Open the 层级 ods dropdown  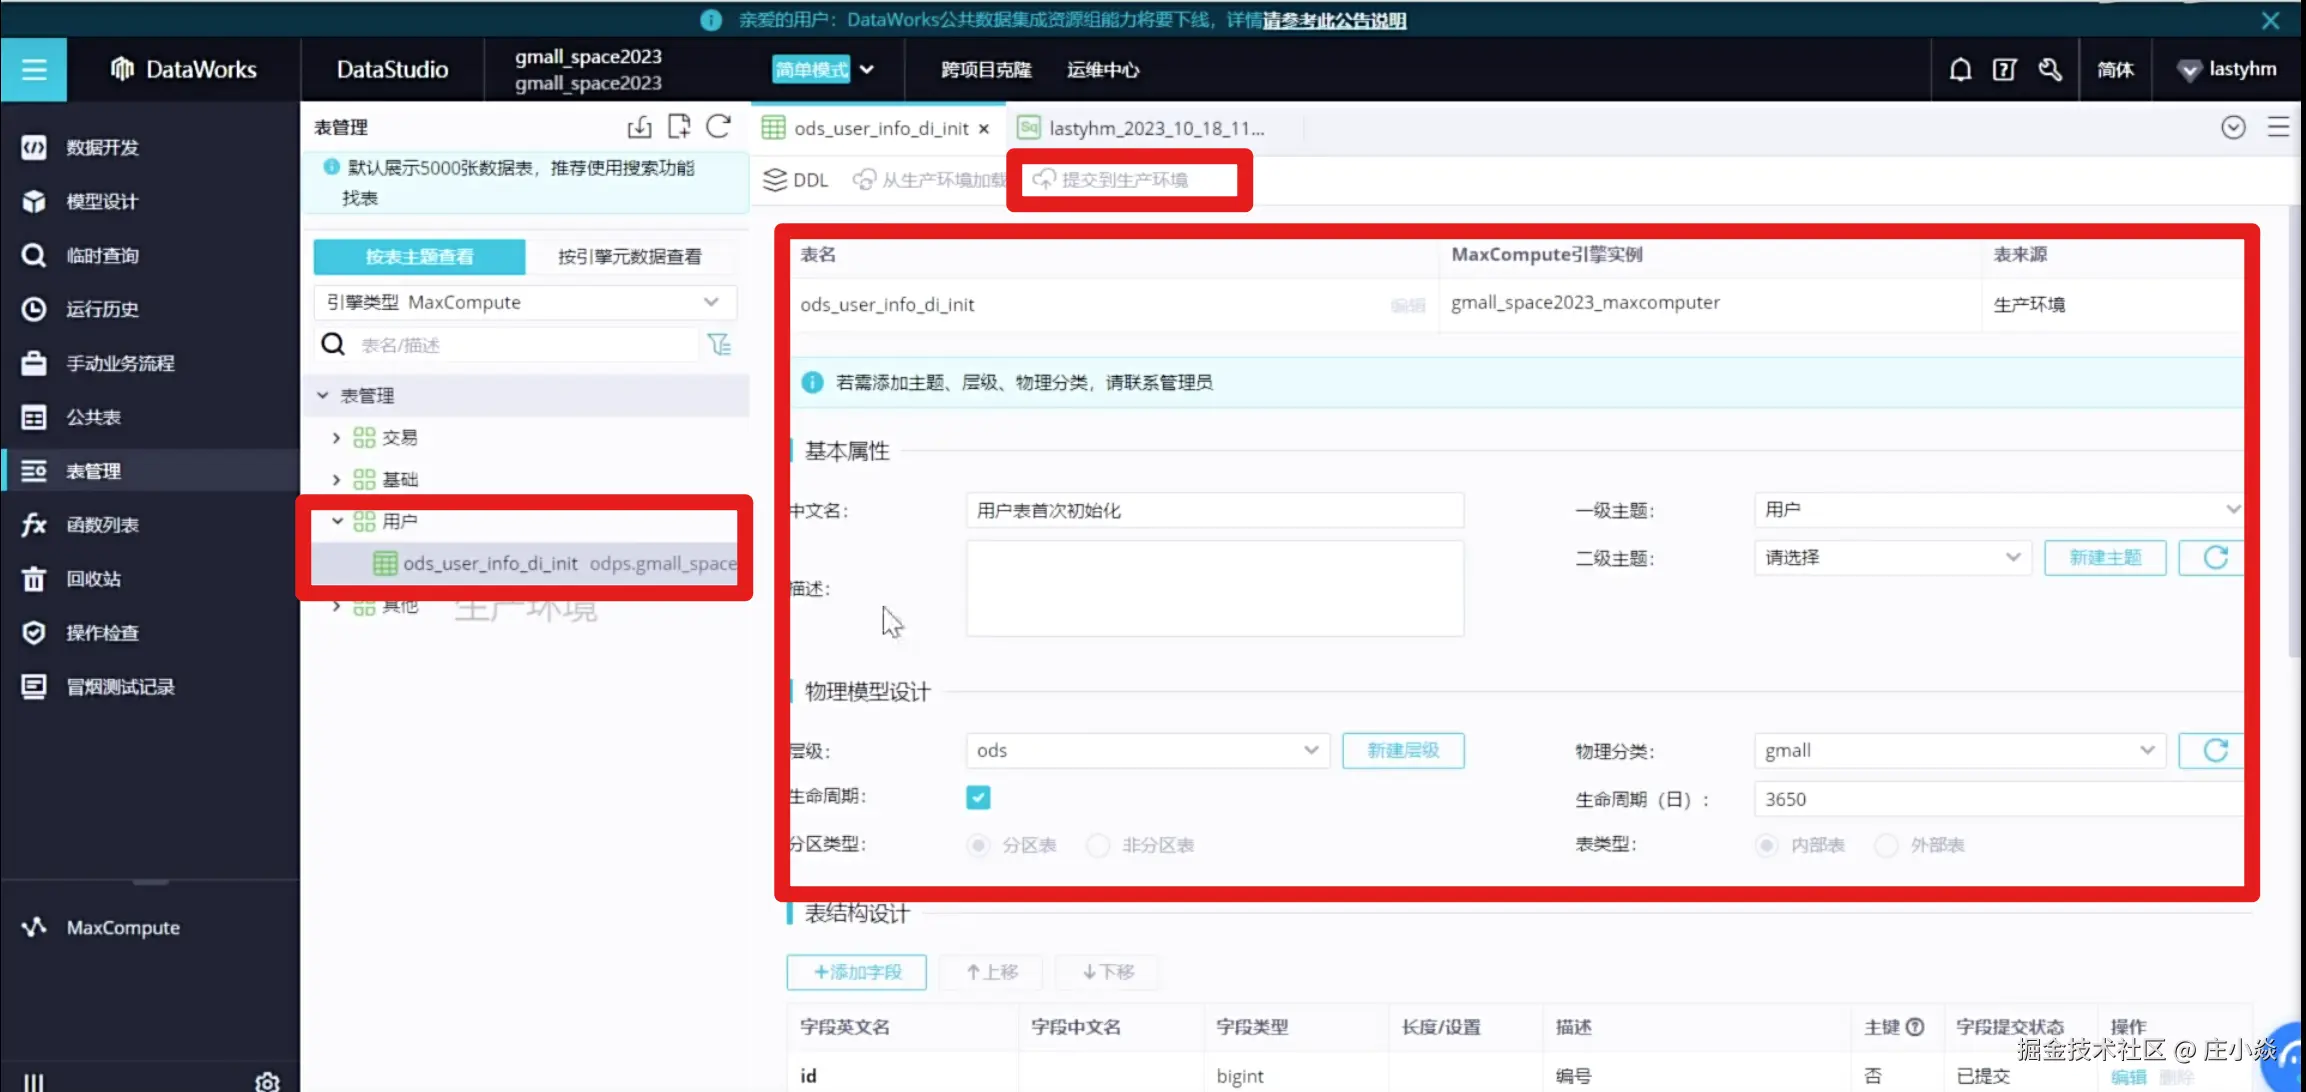pos(1147,751)
